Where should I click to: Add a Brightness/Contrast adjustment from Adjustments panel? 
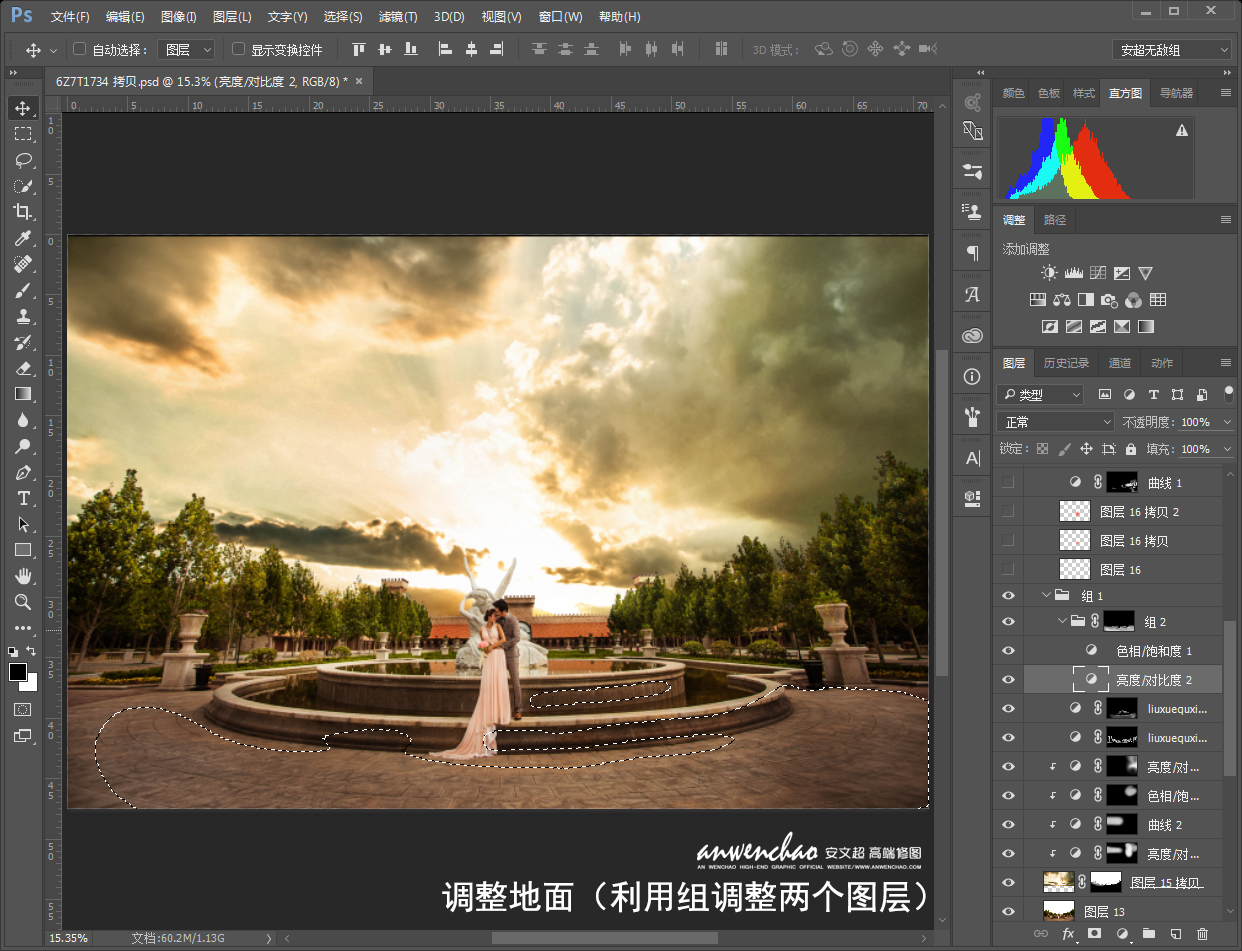tap(1048, 273)
